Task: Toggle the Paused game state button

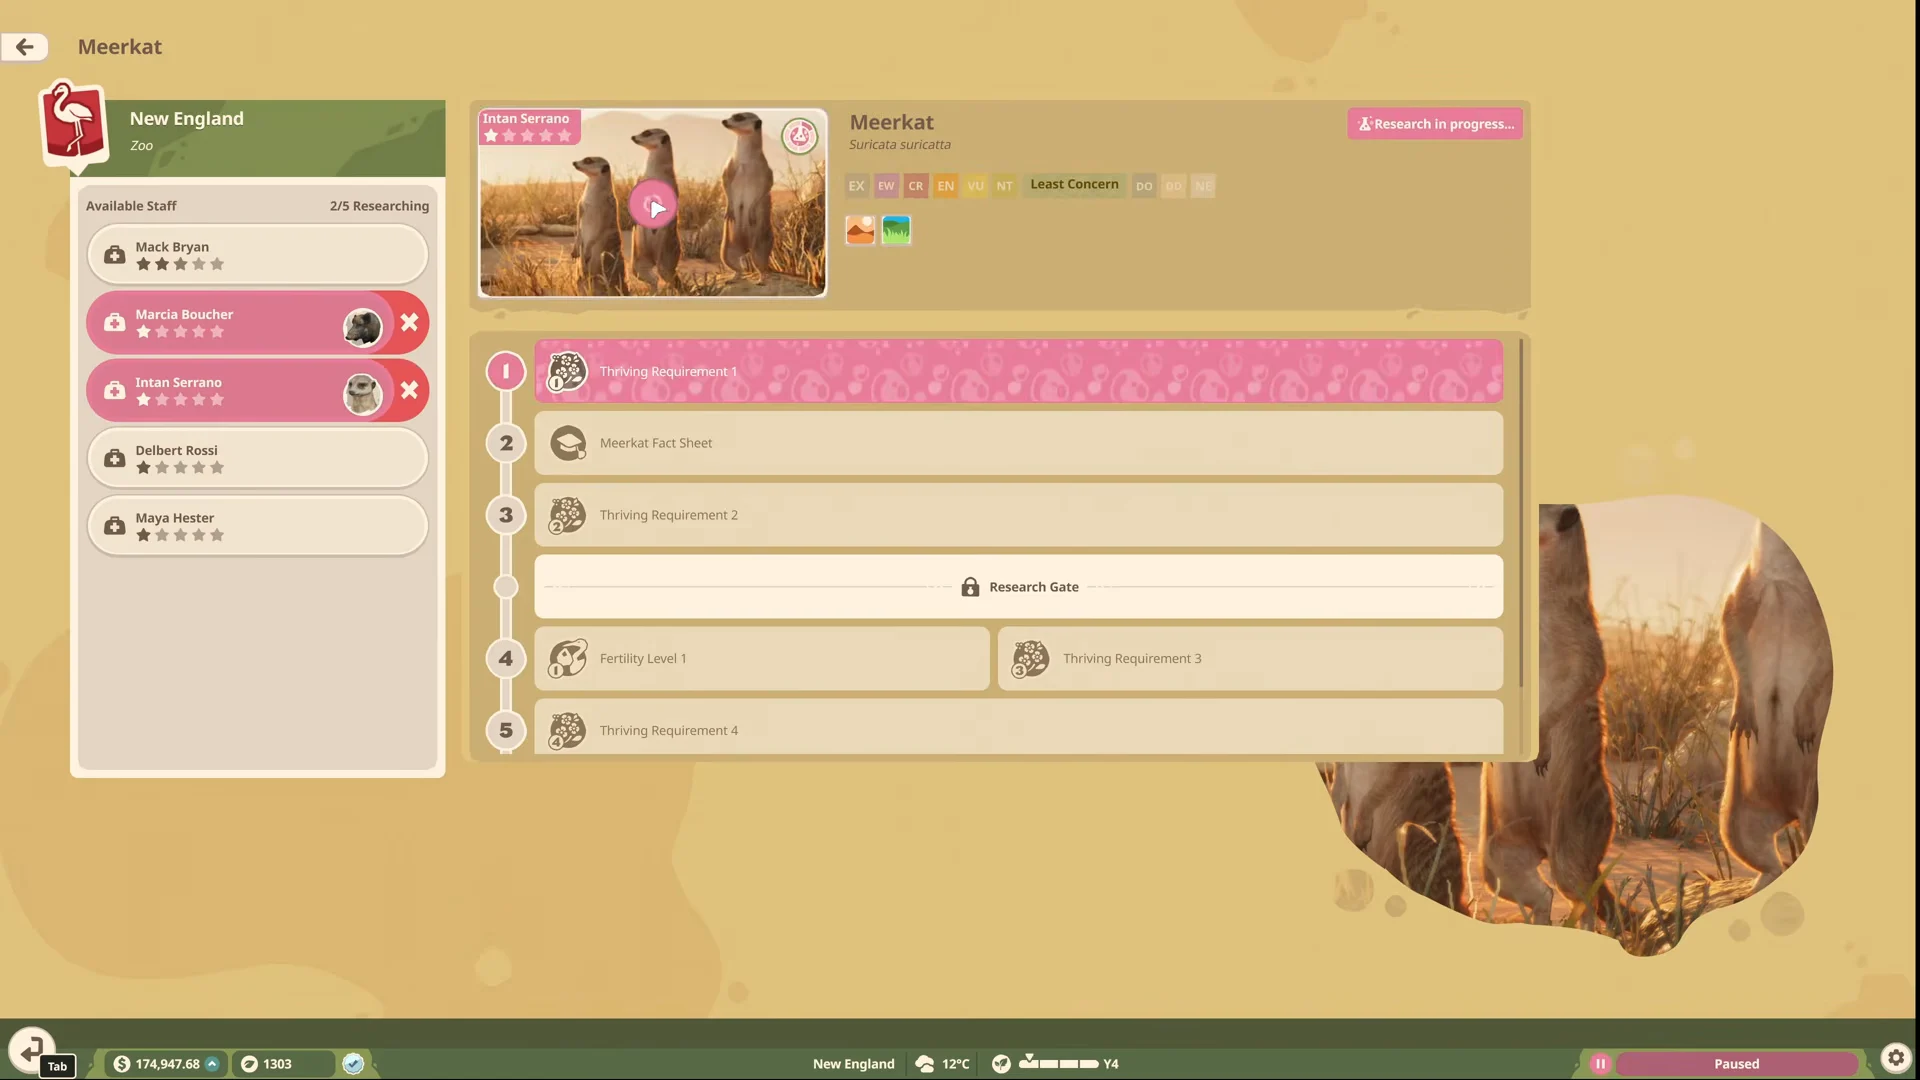Action: point(1736,1064)
